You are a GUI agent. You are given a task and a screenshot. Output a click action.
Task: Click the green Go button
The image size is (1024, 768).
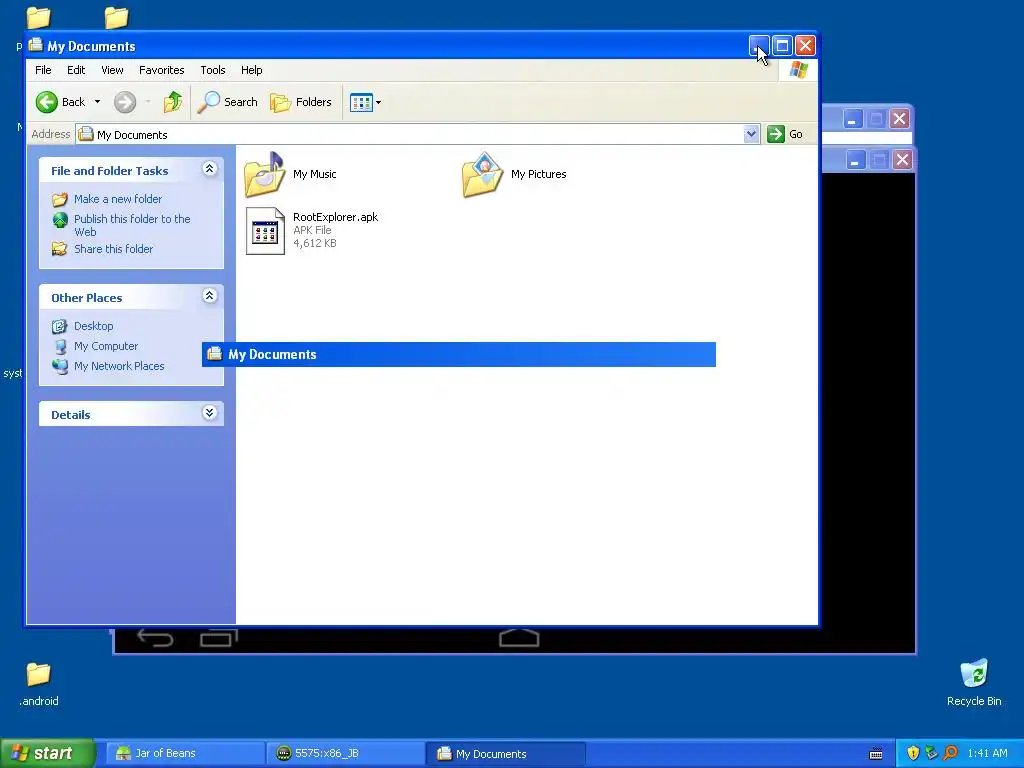785,135
